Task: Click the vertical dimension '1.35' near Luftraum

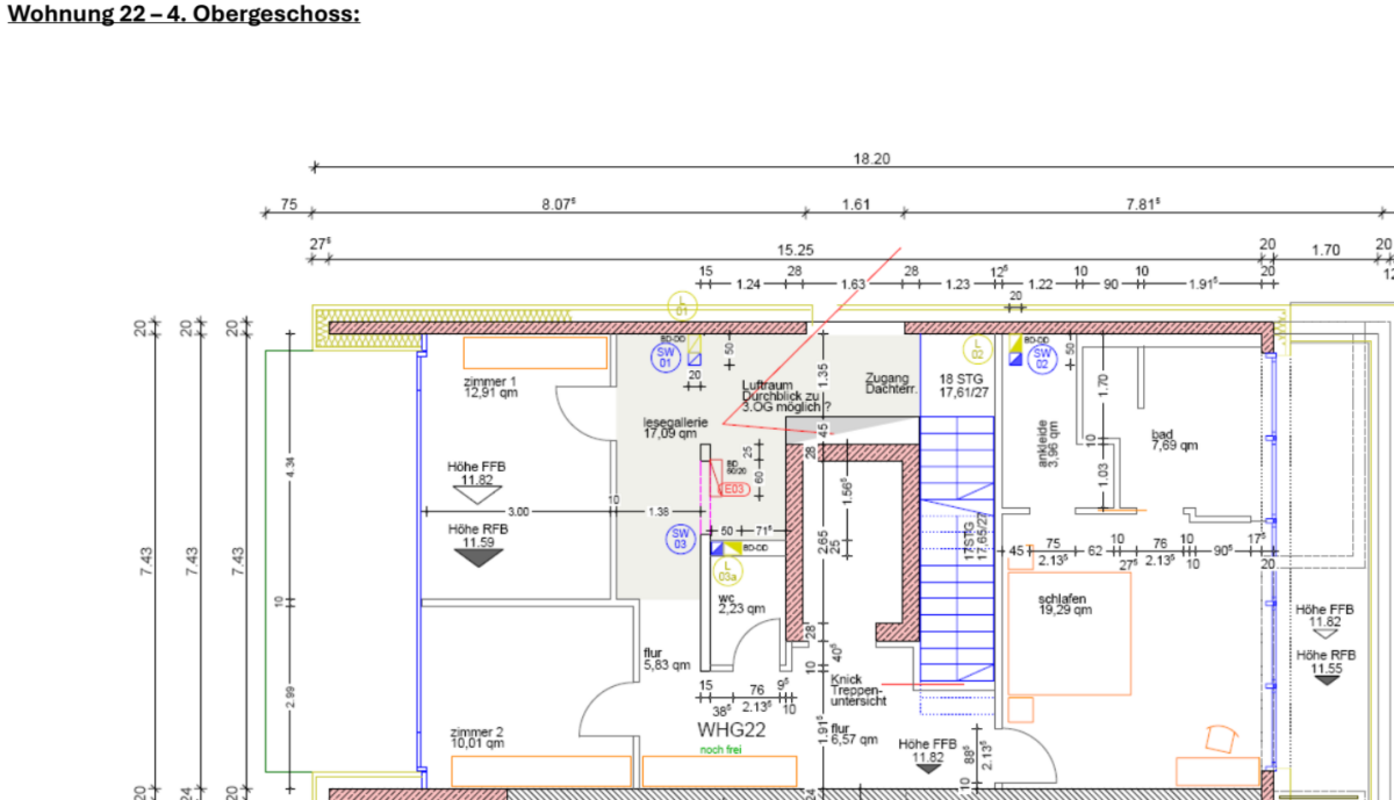Action: tap(823, 375)
